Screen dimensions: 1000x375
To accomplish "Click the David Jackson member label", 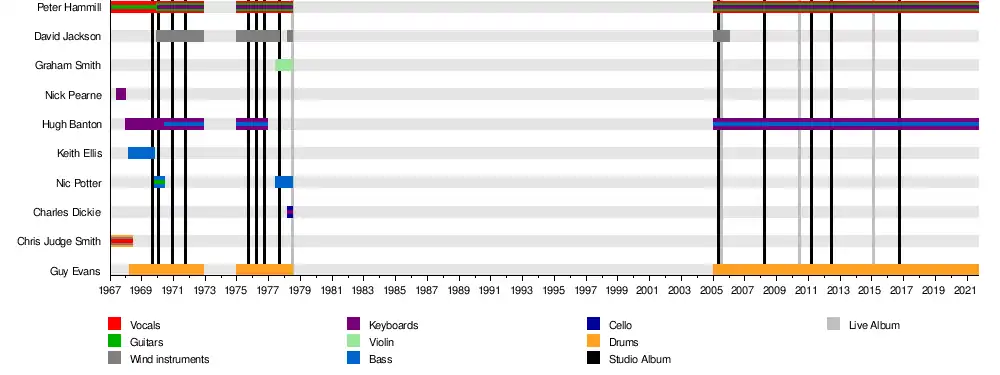I will [68, 36].
